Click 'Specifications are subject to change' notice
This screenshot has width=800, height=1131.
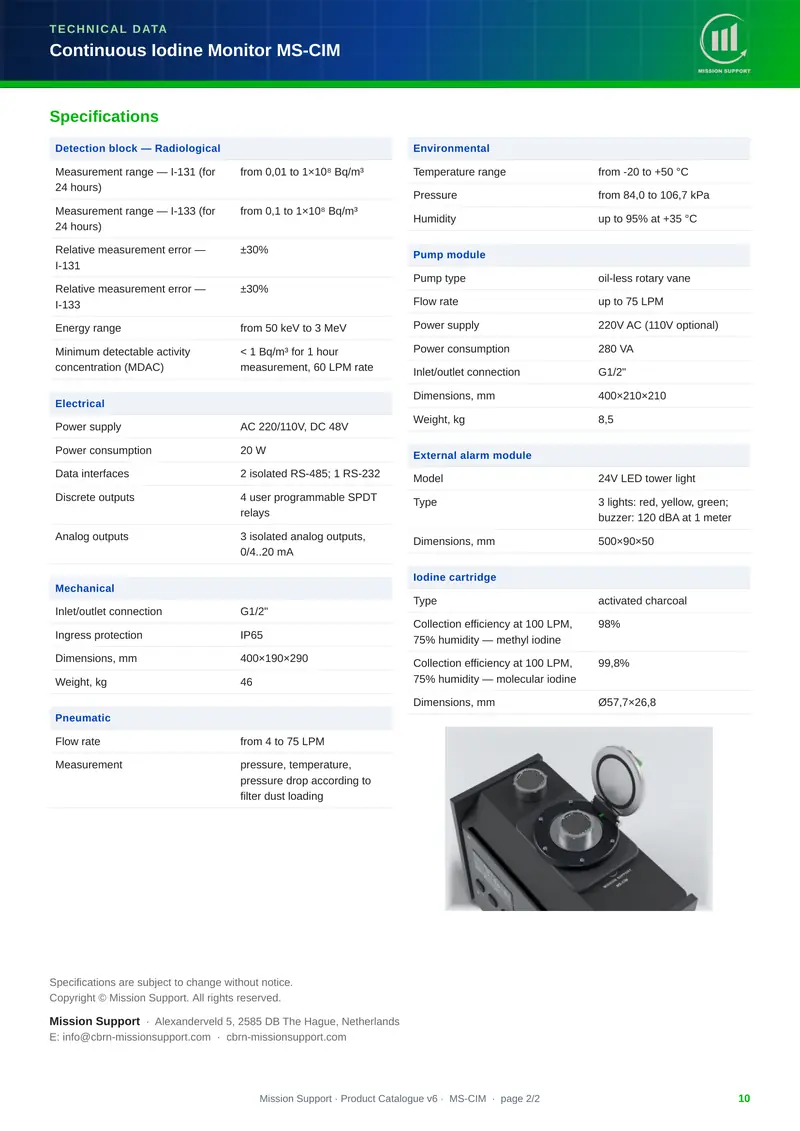tap(171, 982)
